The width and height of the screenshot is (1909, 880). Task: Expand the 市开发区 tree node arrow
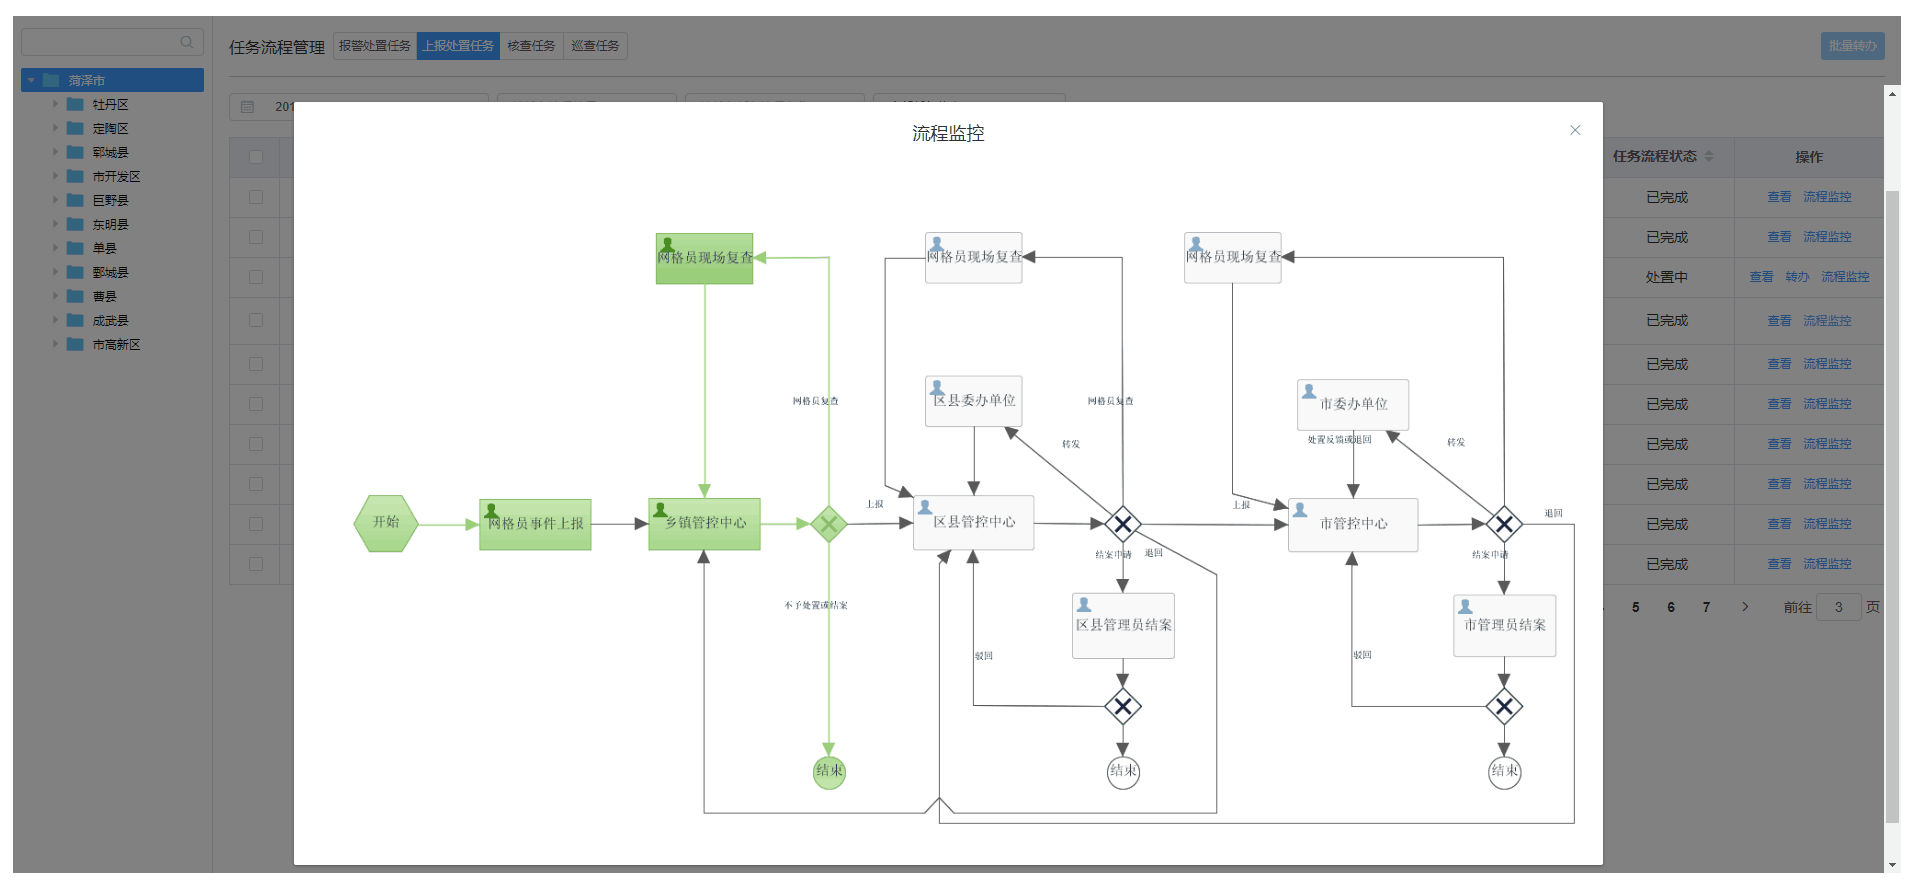55,176
